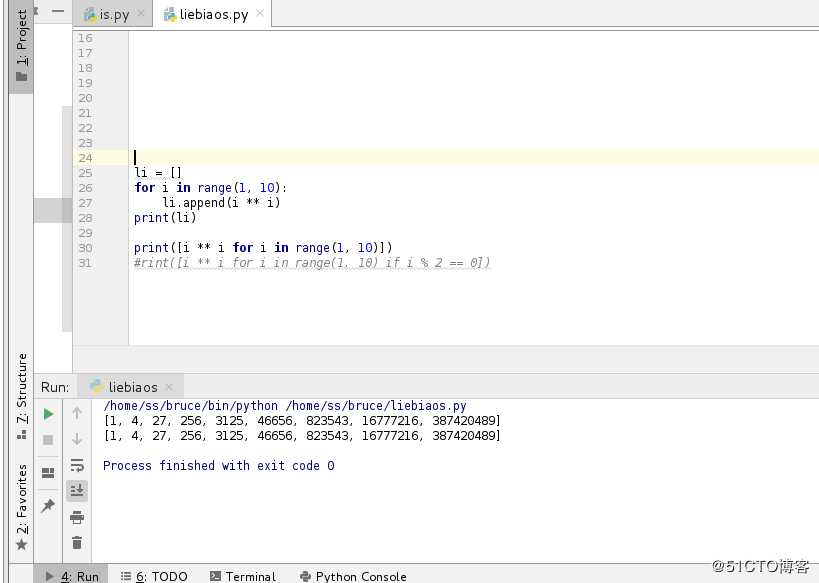Screen dimensions: 819x583
Task: Click 'Process finished with exit code 0' text
Action: (x=218, y=465)
